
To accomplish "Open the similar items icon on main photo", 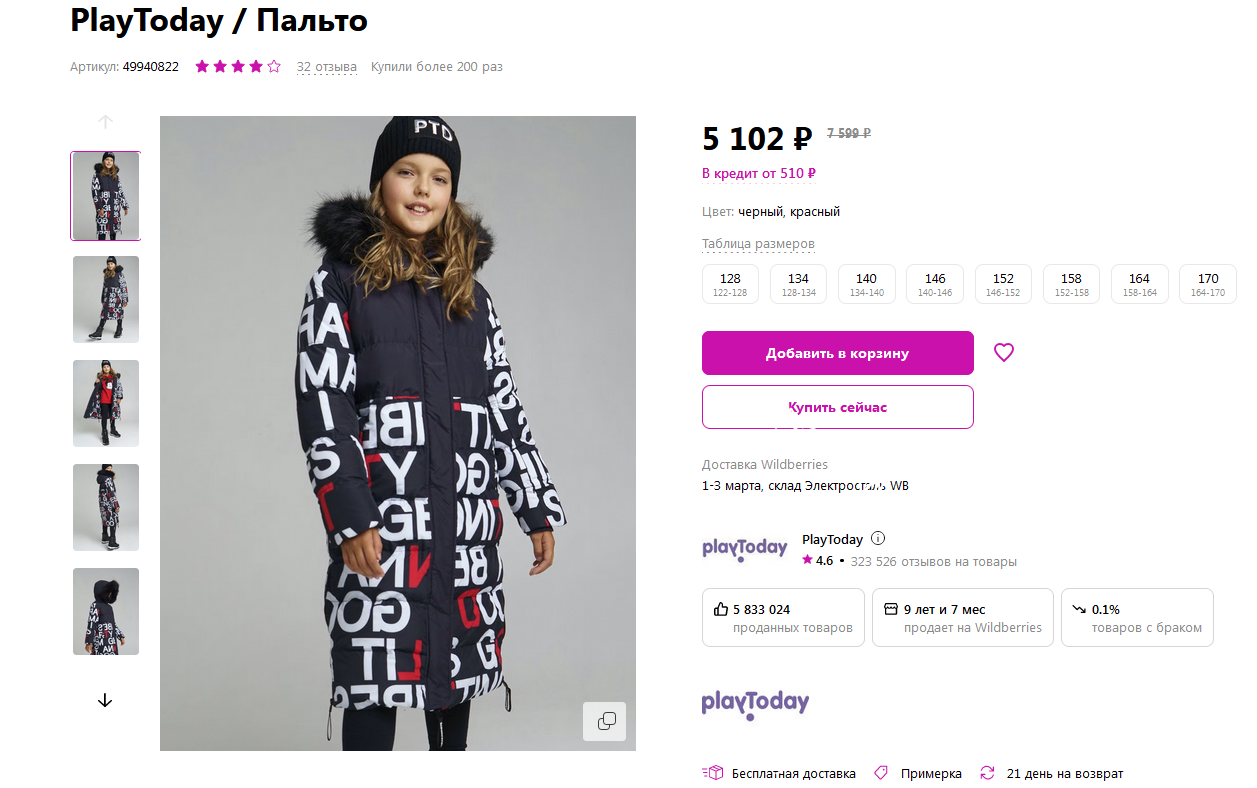I will pyautogui.click(x=605, y=721).
